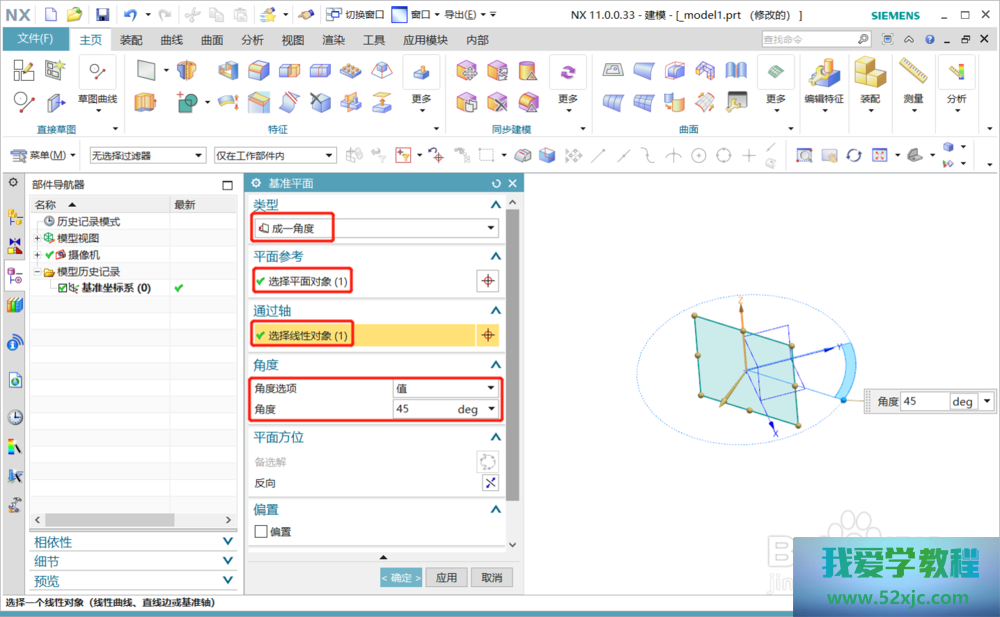The height and width of the screenshot is (617, 1000).
Task: Click the dialog's vertical scrollbar
Action: click(x=513, y=350)
